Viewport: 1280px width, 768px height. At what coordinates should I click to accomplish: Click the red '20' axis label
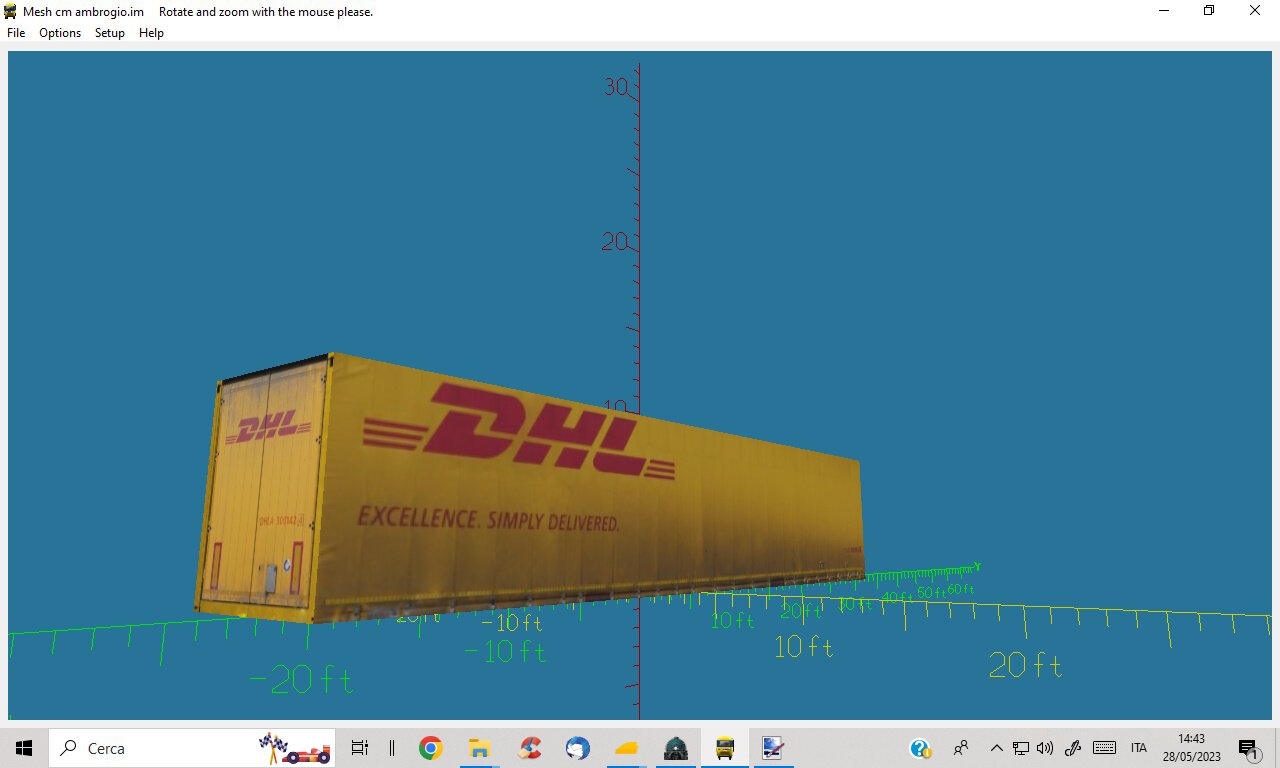pos(614,242)
